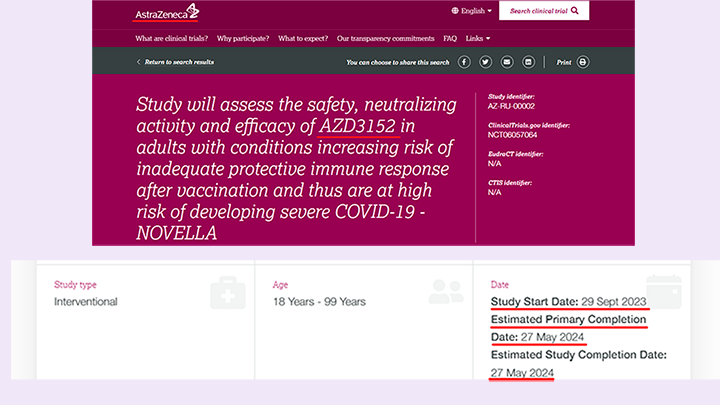Click the EudraCT identifier label

(515, 154)
